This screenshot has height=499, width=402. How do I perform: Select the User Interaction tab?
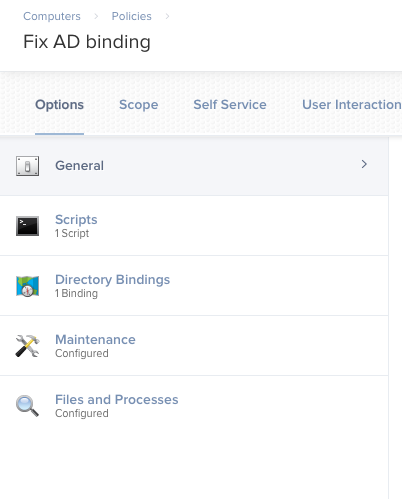tap(352, 105)
